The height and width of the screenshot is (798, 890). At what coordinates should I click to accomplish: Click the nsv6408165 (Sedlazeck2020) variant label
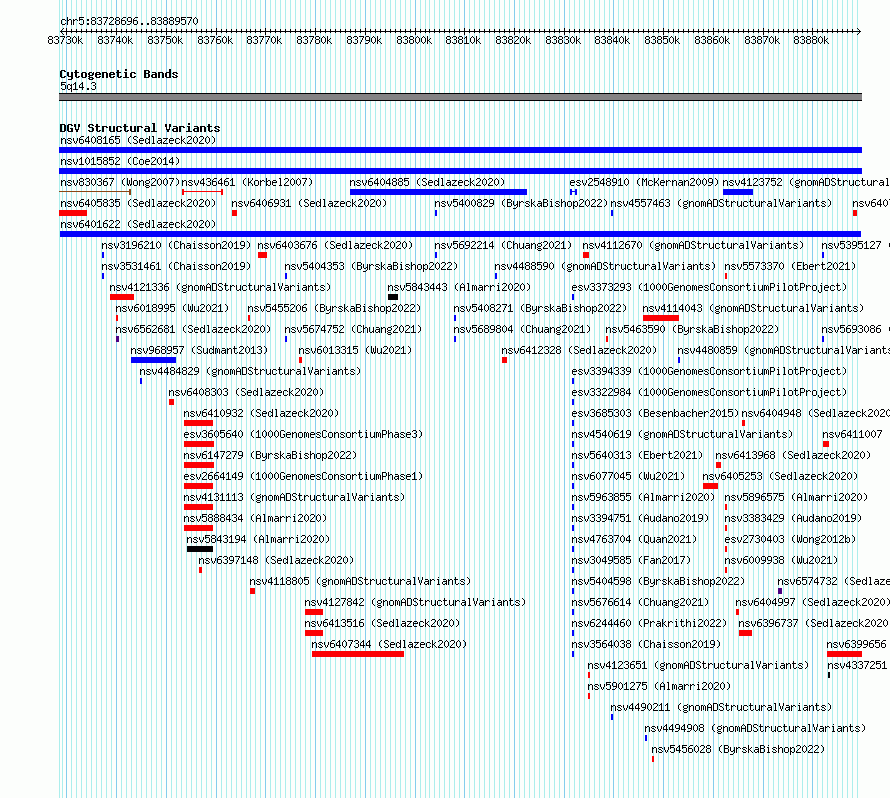[138, 140]
